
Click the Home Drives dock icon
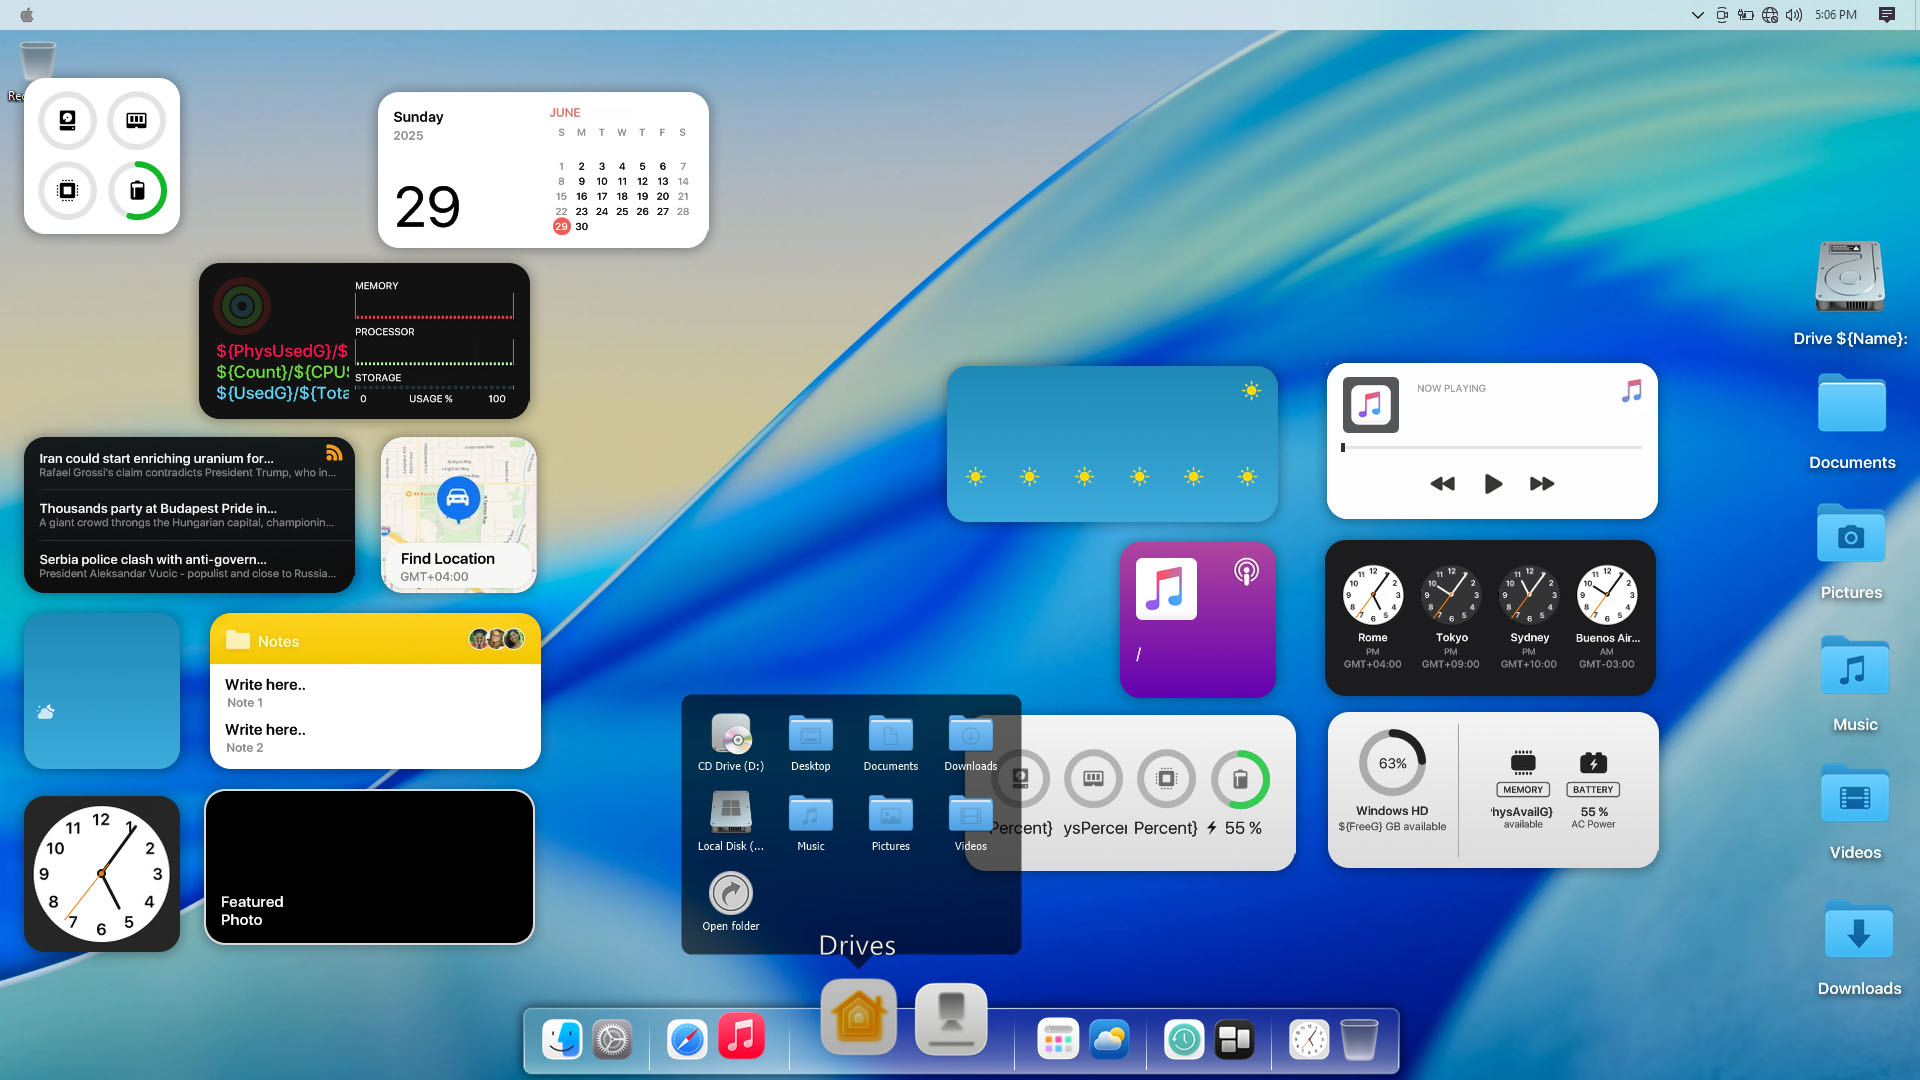858,1018
